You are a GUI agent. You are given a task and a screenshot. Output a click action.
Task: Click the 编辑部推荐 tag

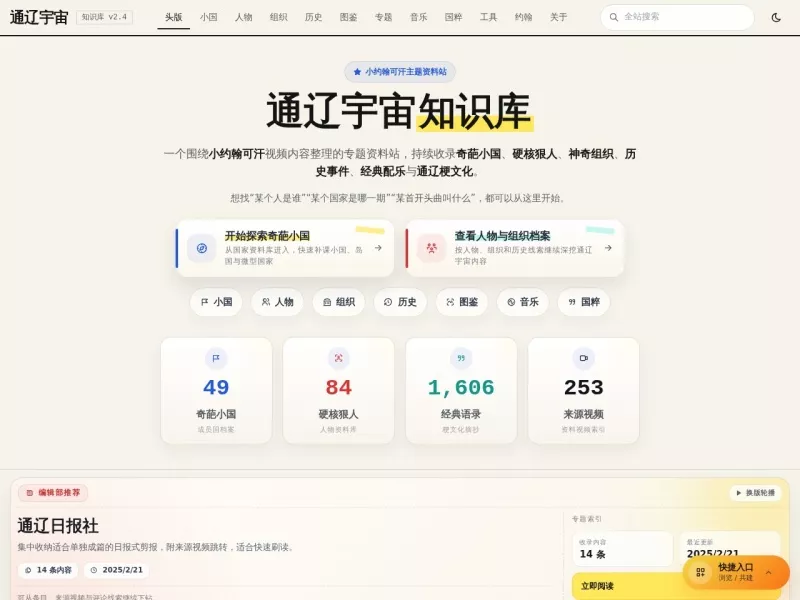click(x=53, y=493)
